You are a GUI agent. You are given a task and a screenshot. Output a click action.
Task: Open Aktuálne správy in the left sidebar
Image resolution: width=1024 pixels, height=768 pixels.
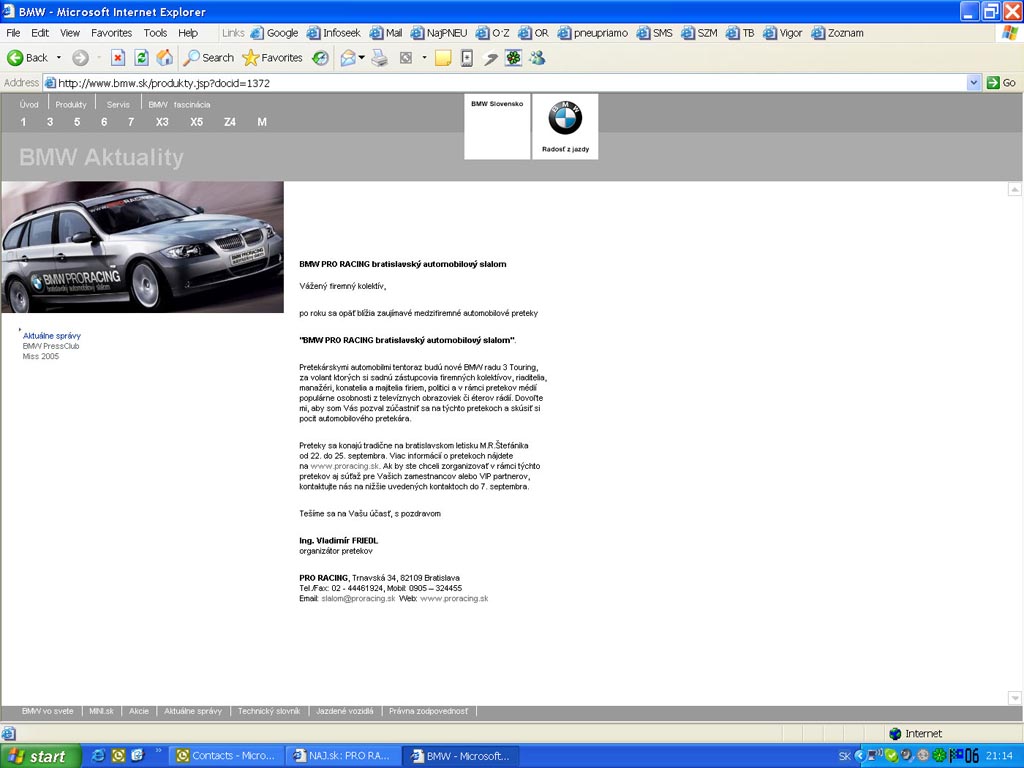[x=52, y=336]
